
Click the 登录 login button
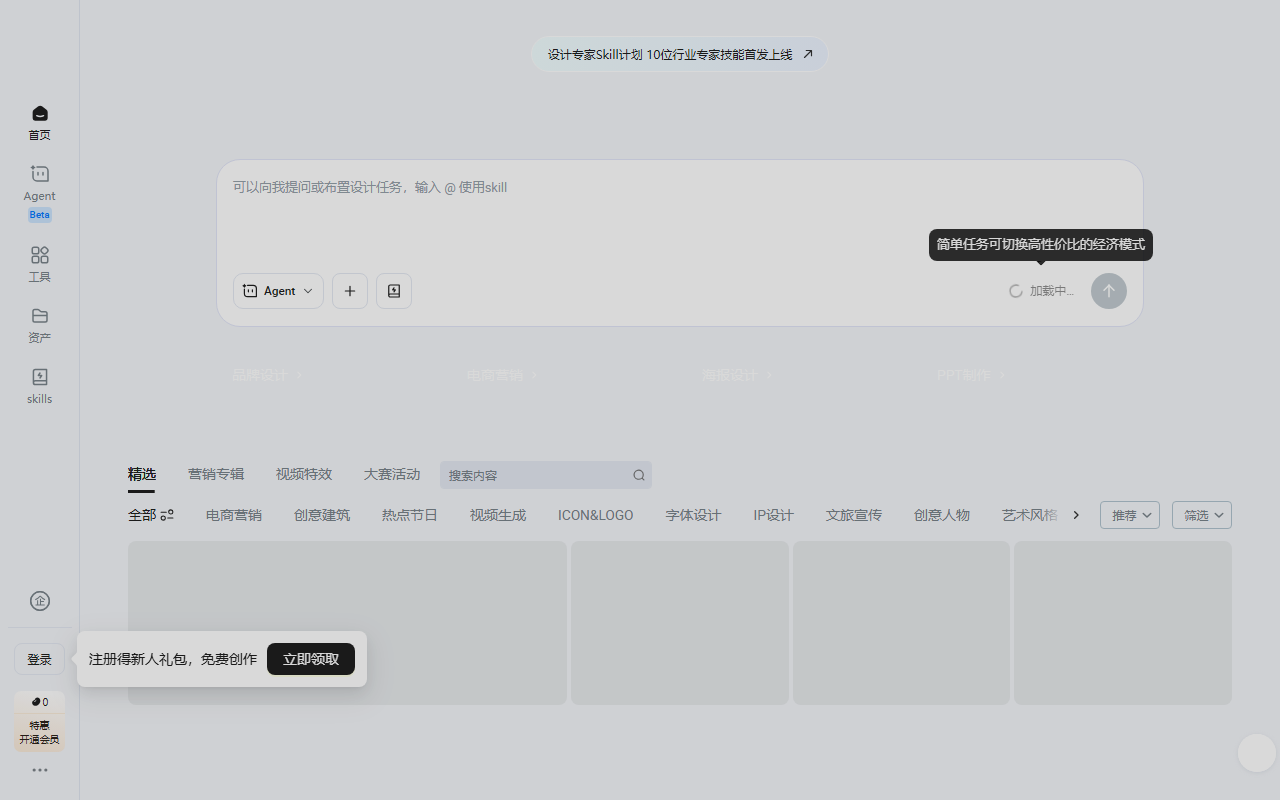point(40,660)
